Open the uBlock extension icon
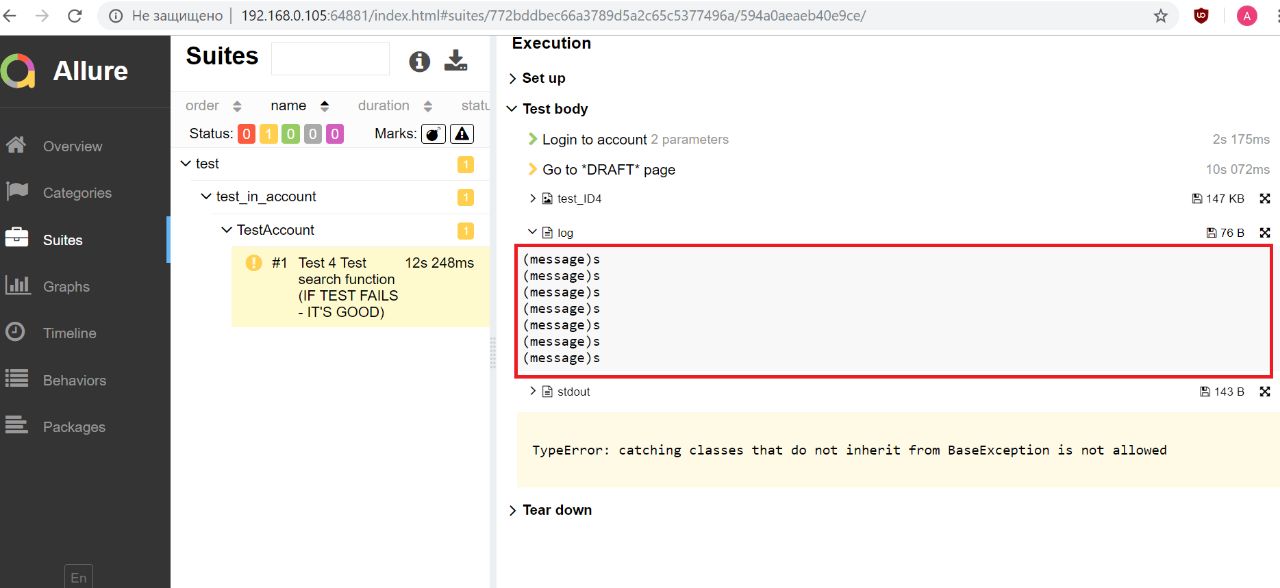 pos(1201,16)
